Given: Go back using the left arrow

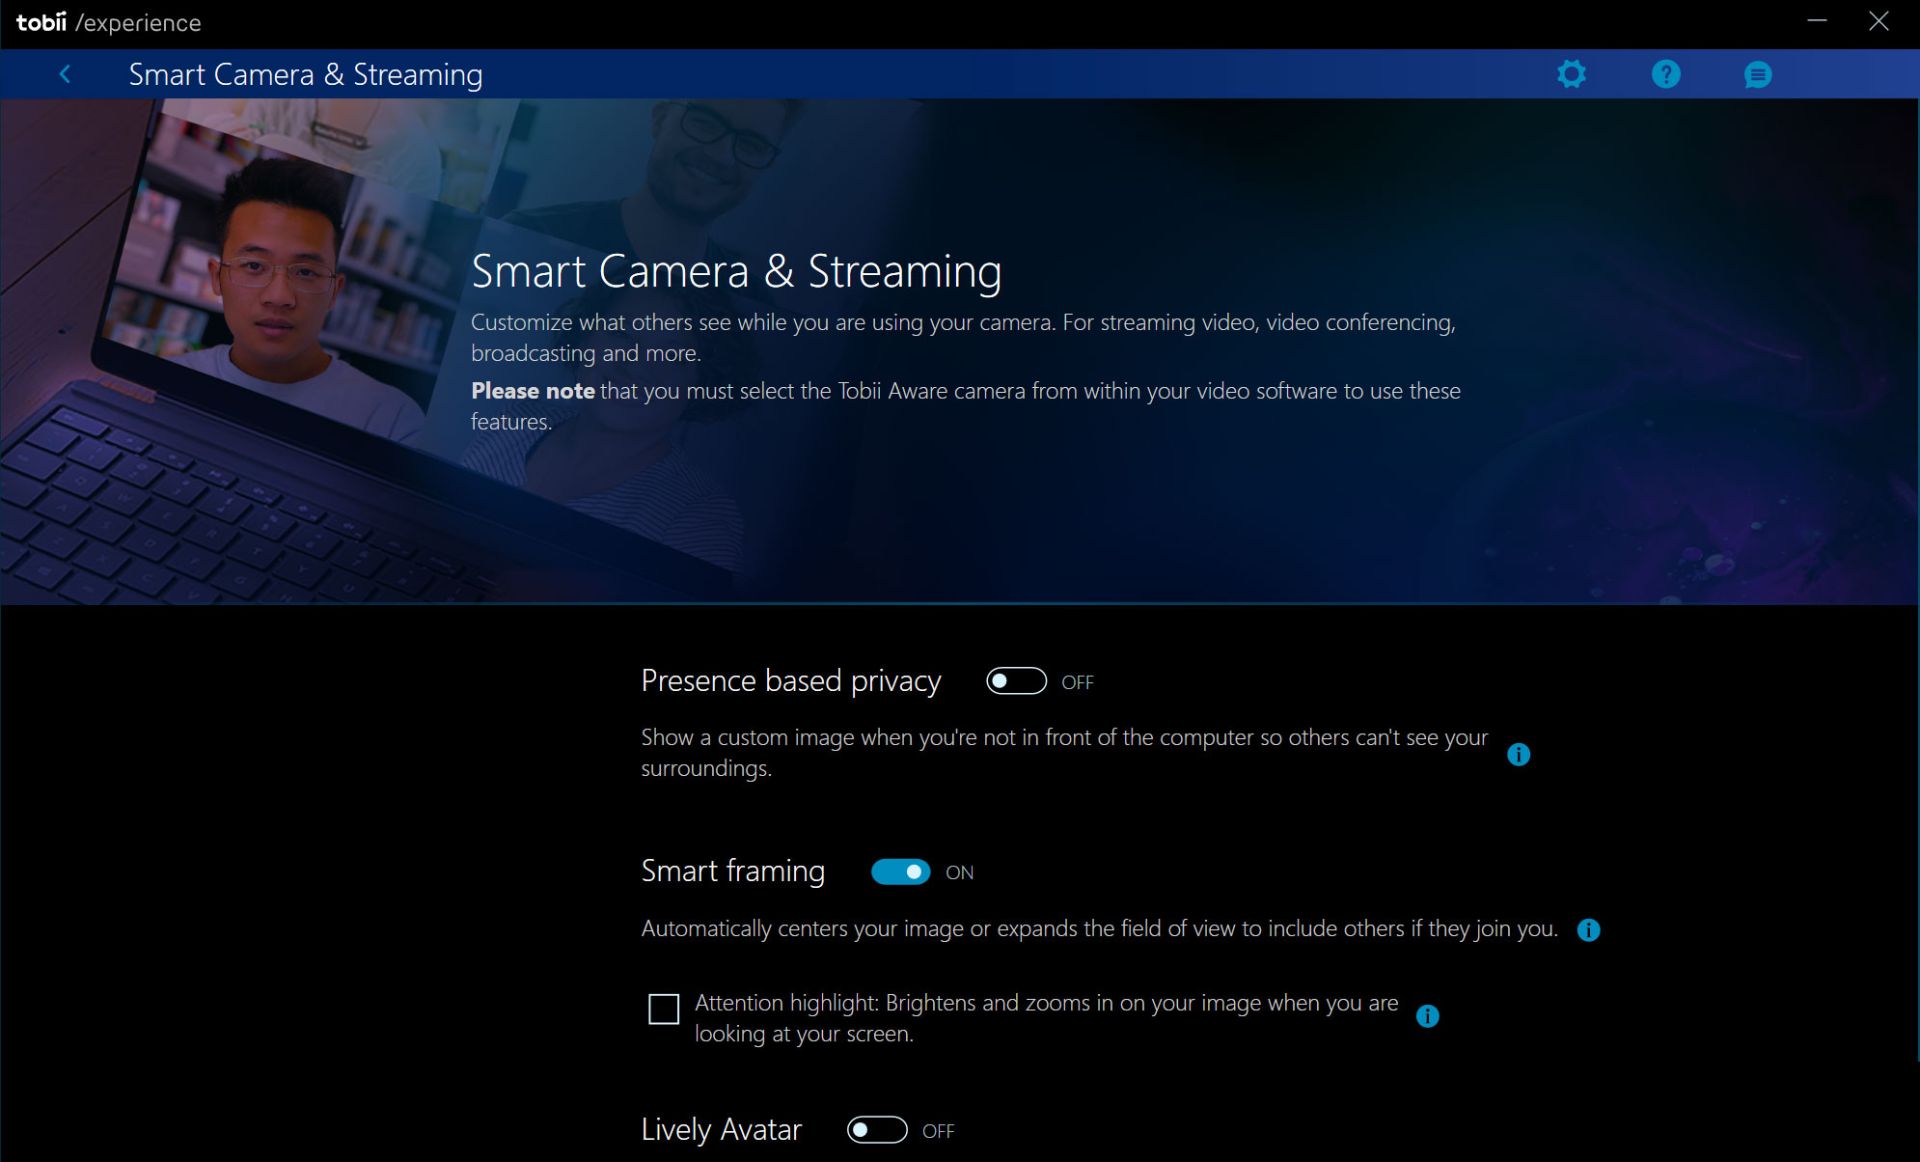Looking at the screenshot, I should 65,74.
